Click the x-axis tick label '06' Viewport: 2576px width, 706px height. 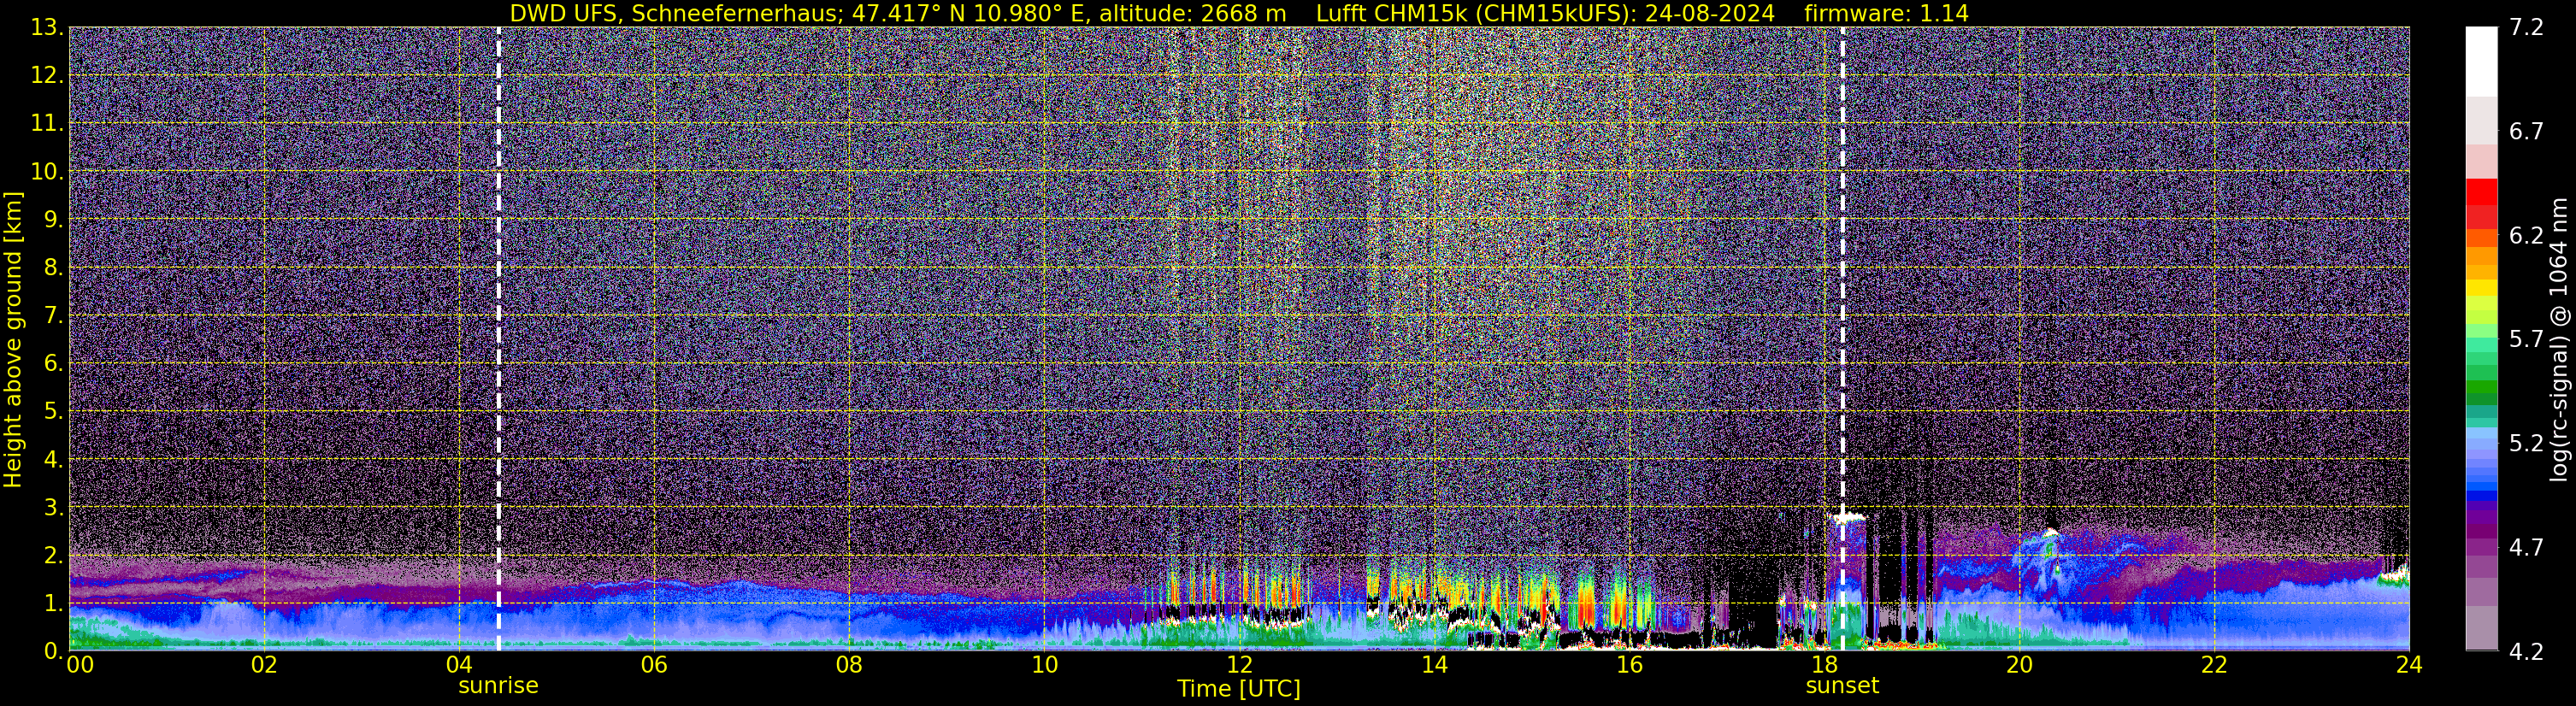[x=654, y=666]
